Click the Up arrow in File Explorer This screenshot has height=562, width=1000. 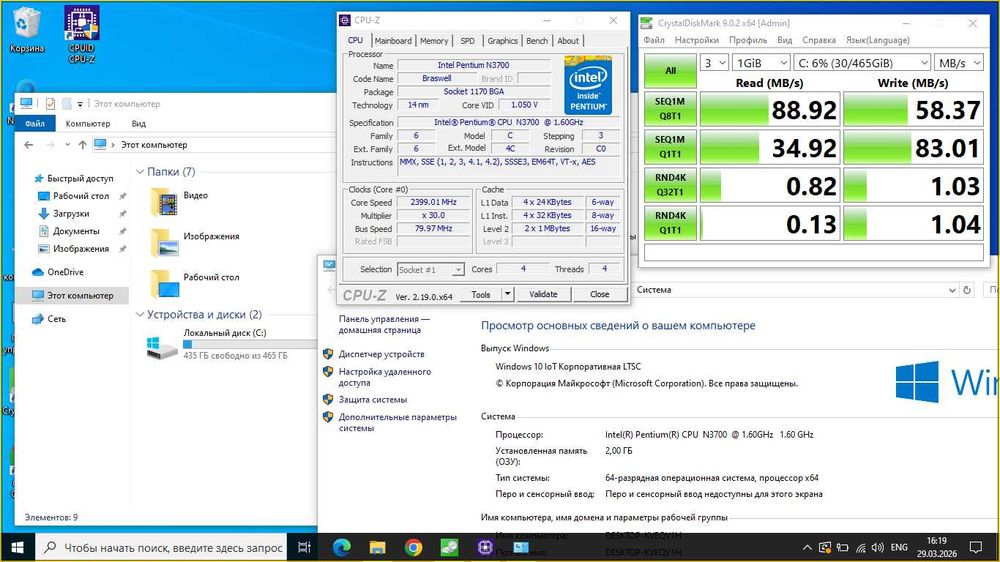(x=82, y=145)
